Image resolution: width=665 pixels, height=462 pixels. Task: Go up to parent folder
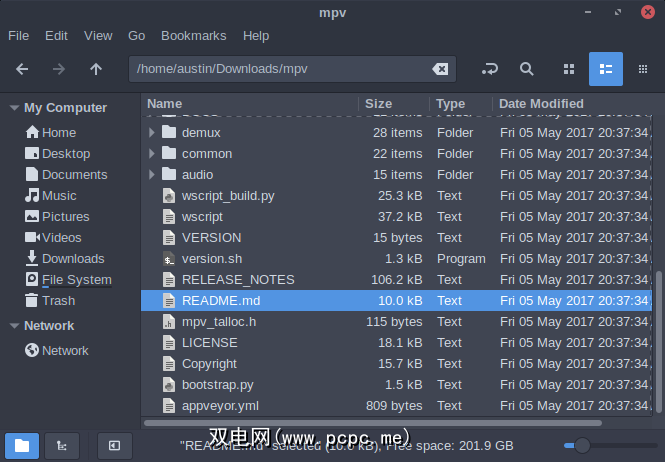[96, 69]
